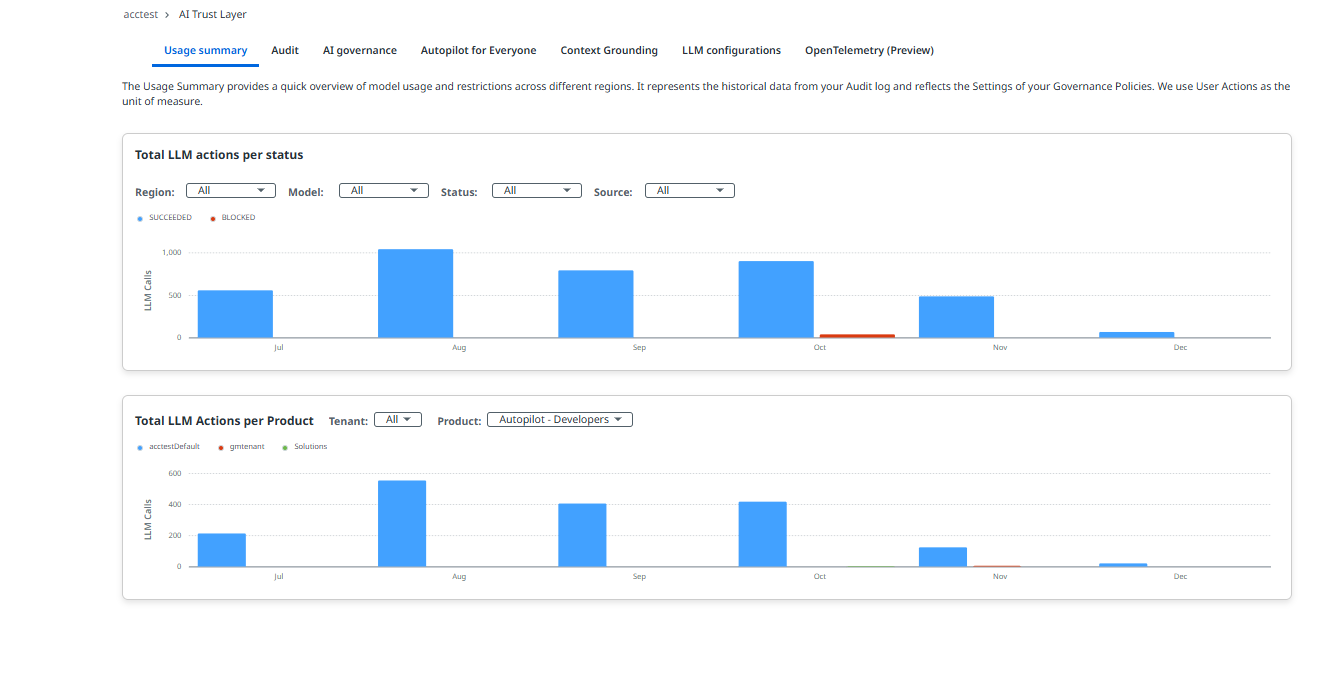Select the Context Grounding tab
Image resolution: width=1338 pixels, height=698 pixels.
(609, 51)
